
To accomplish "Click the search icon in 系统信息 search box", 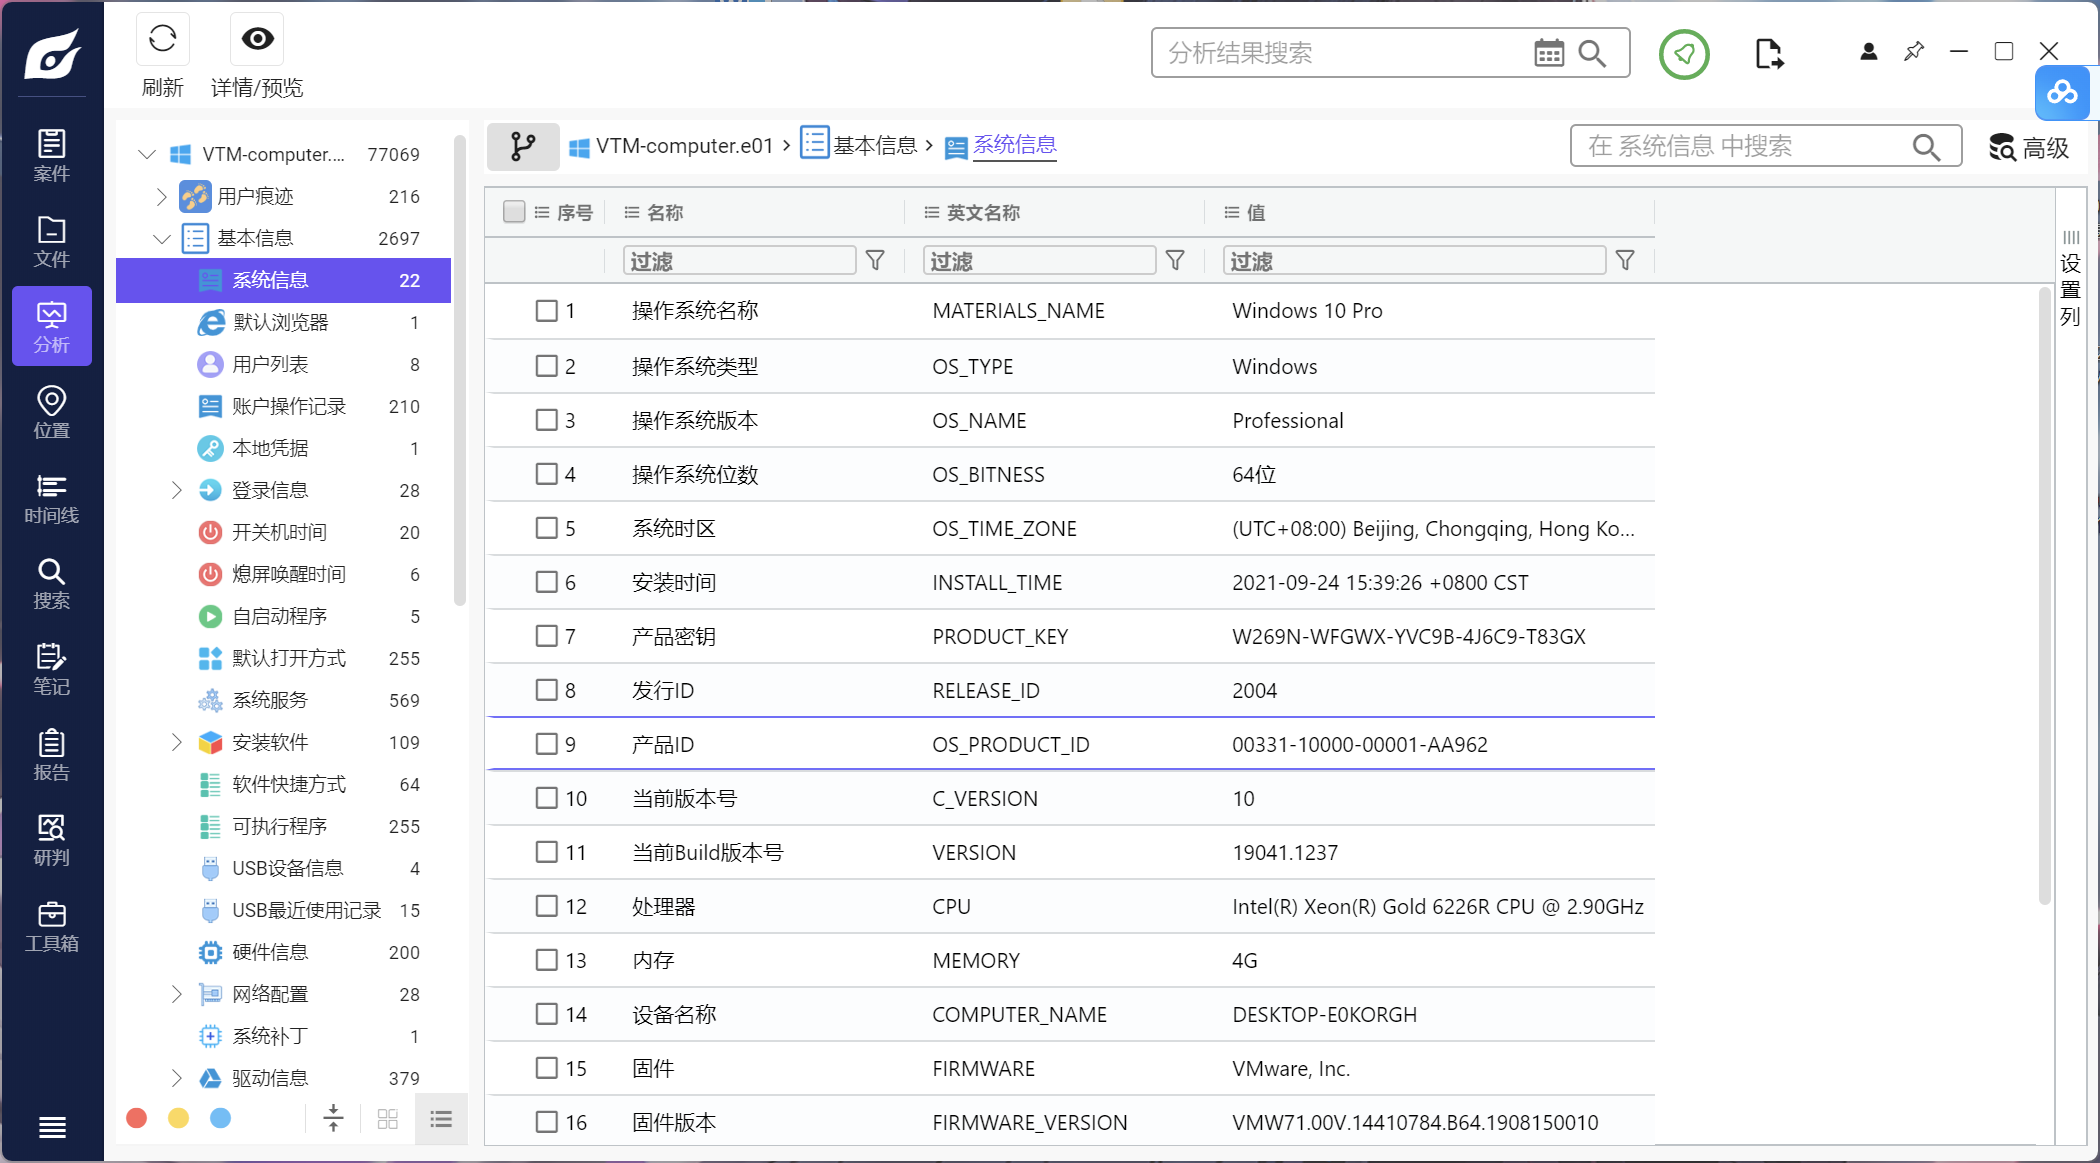I will [x=1926, y=147].
